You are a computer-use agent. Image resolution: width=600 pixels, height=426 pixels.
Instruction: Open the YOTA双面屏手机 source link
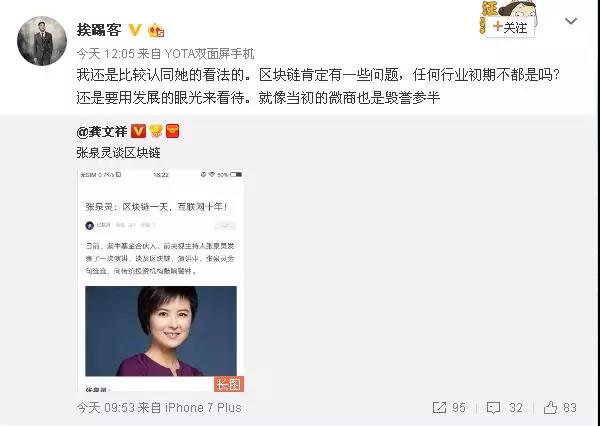[209, 54]
